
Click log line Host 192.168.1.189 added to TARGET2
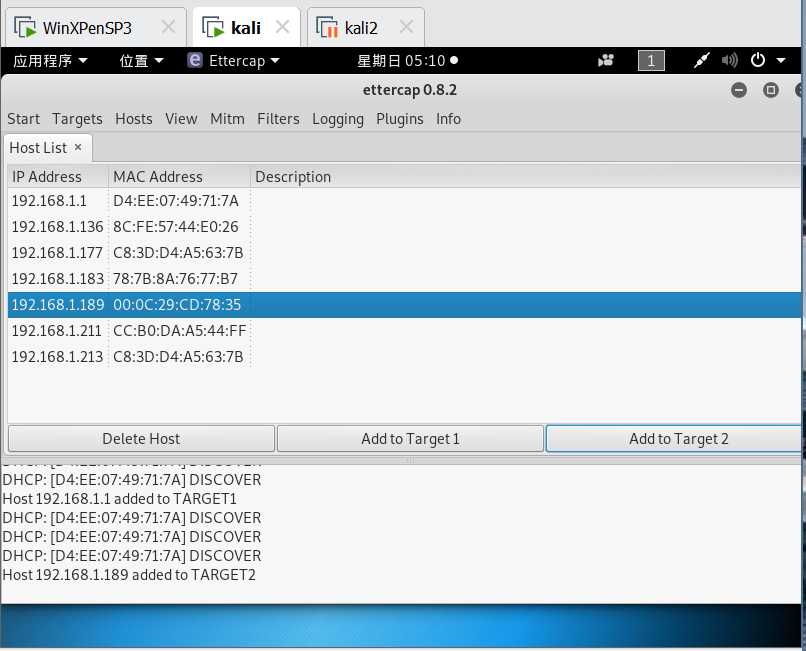coord(129,575)
